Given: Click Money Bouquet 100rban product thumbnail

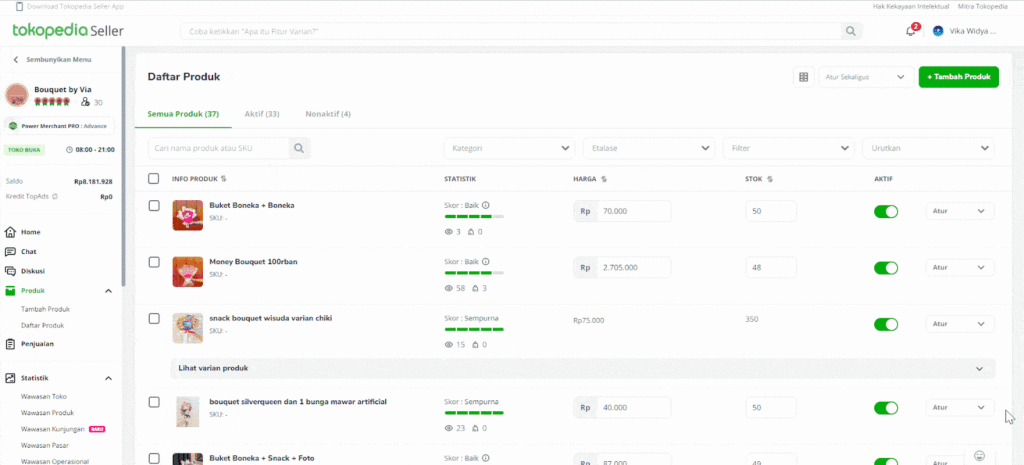Looking at the screenshot, I should tap(187, 272).
